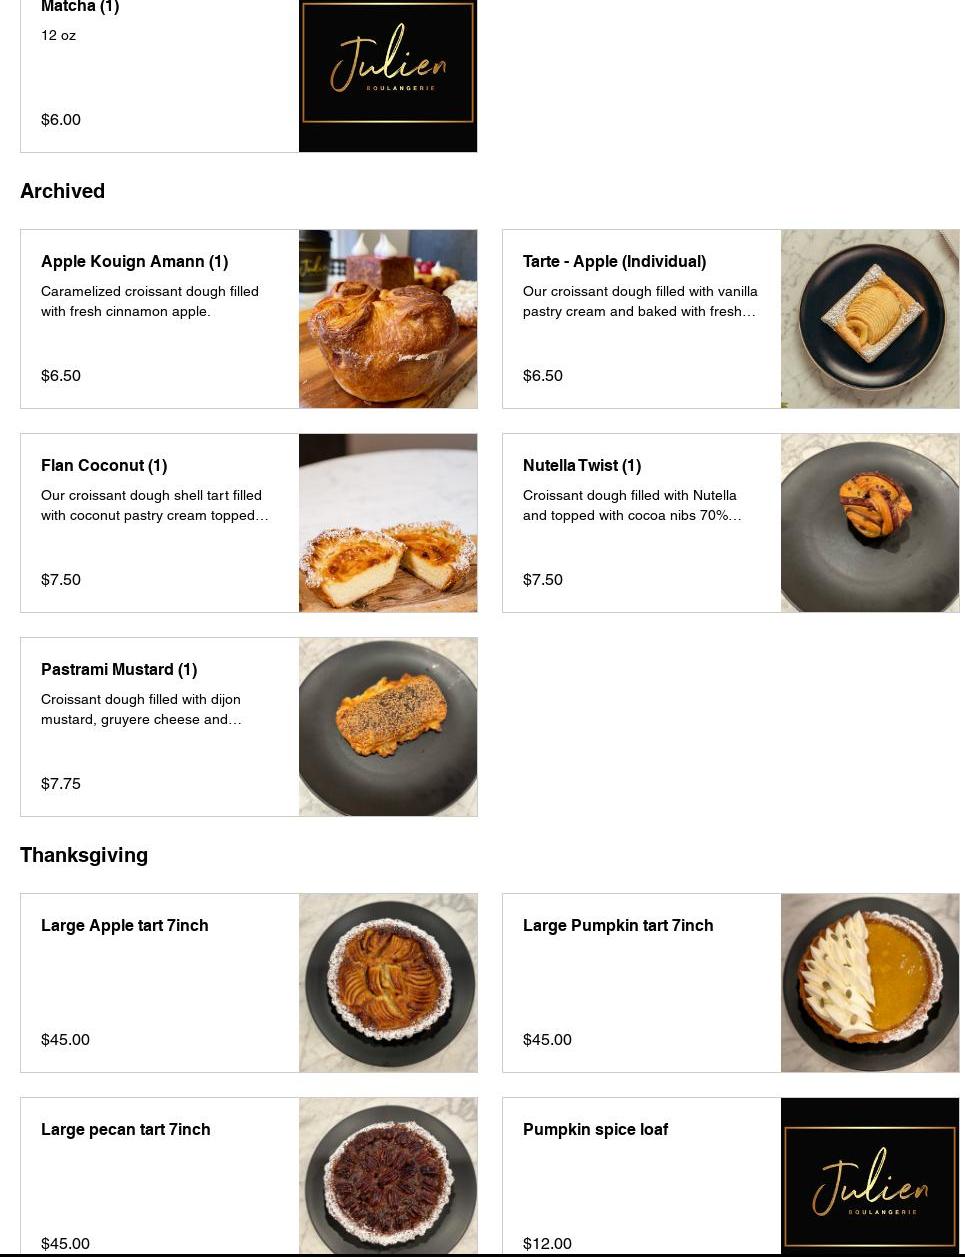
Task: Click the Pastrami Mustard croissant photo
Action: [388, 727]
